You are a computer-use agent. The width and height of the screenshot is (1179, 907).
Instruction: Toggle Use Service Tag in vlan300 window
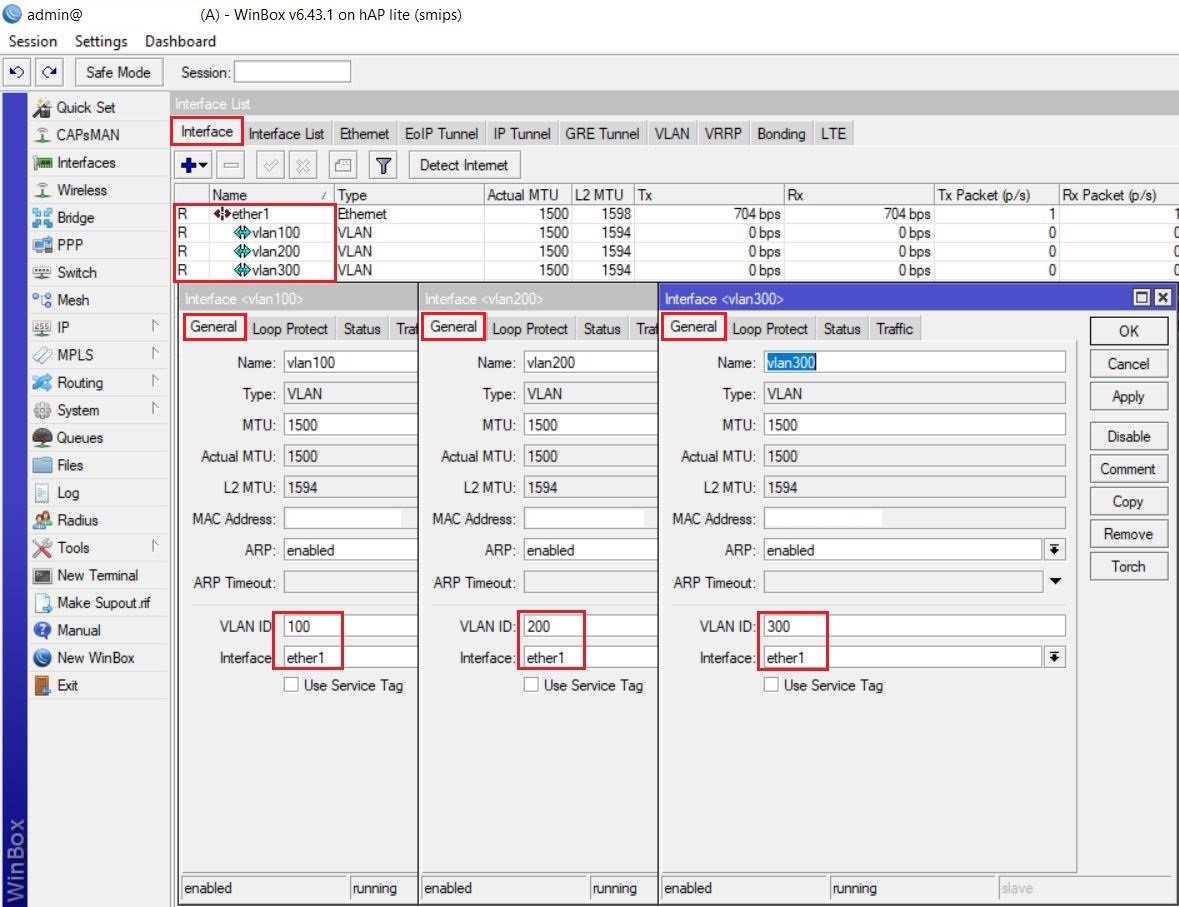(x=771, y=685)
